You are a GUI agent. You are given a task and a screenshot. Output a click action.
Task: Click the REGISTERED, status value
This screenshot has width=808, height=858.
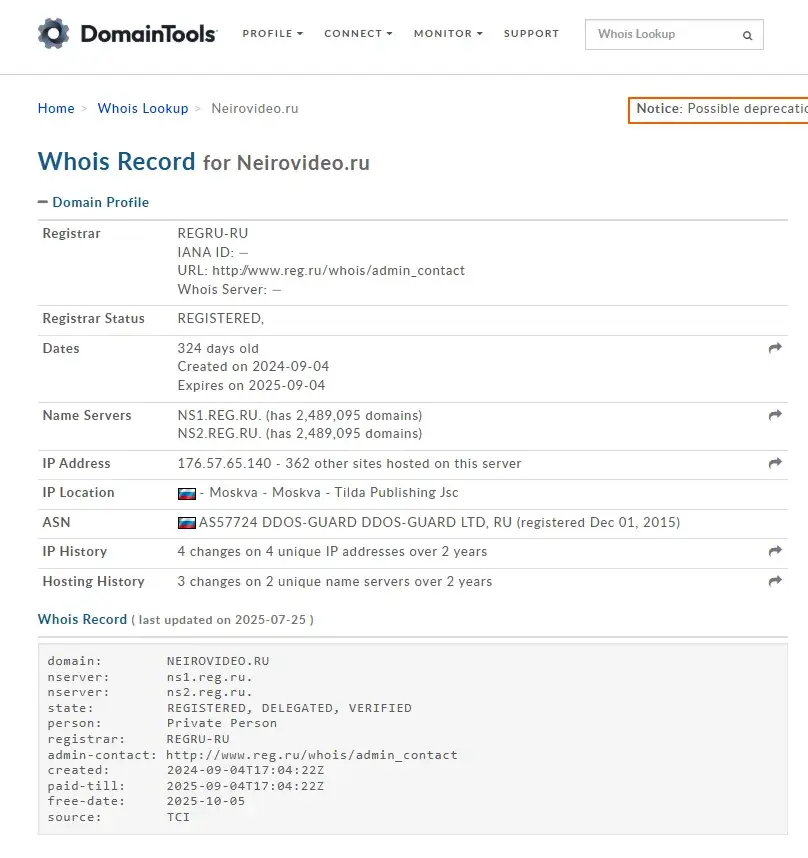(x=220, y=318)
